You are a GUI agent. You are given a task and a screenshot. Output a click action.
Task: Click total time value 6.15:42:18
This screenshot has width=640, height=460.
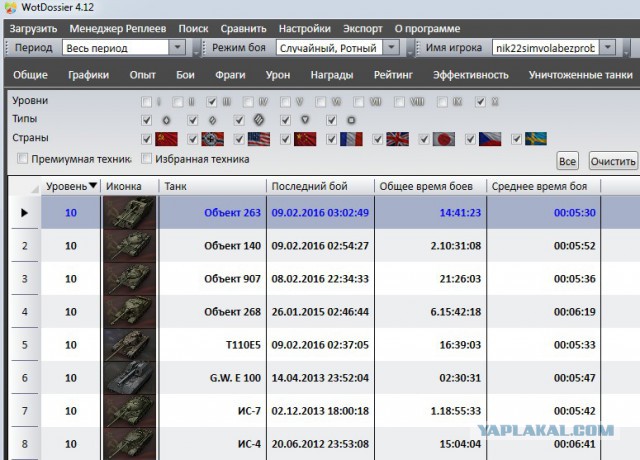[x=456, y=312]
